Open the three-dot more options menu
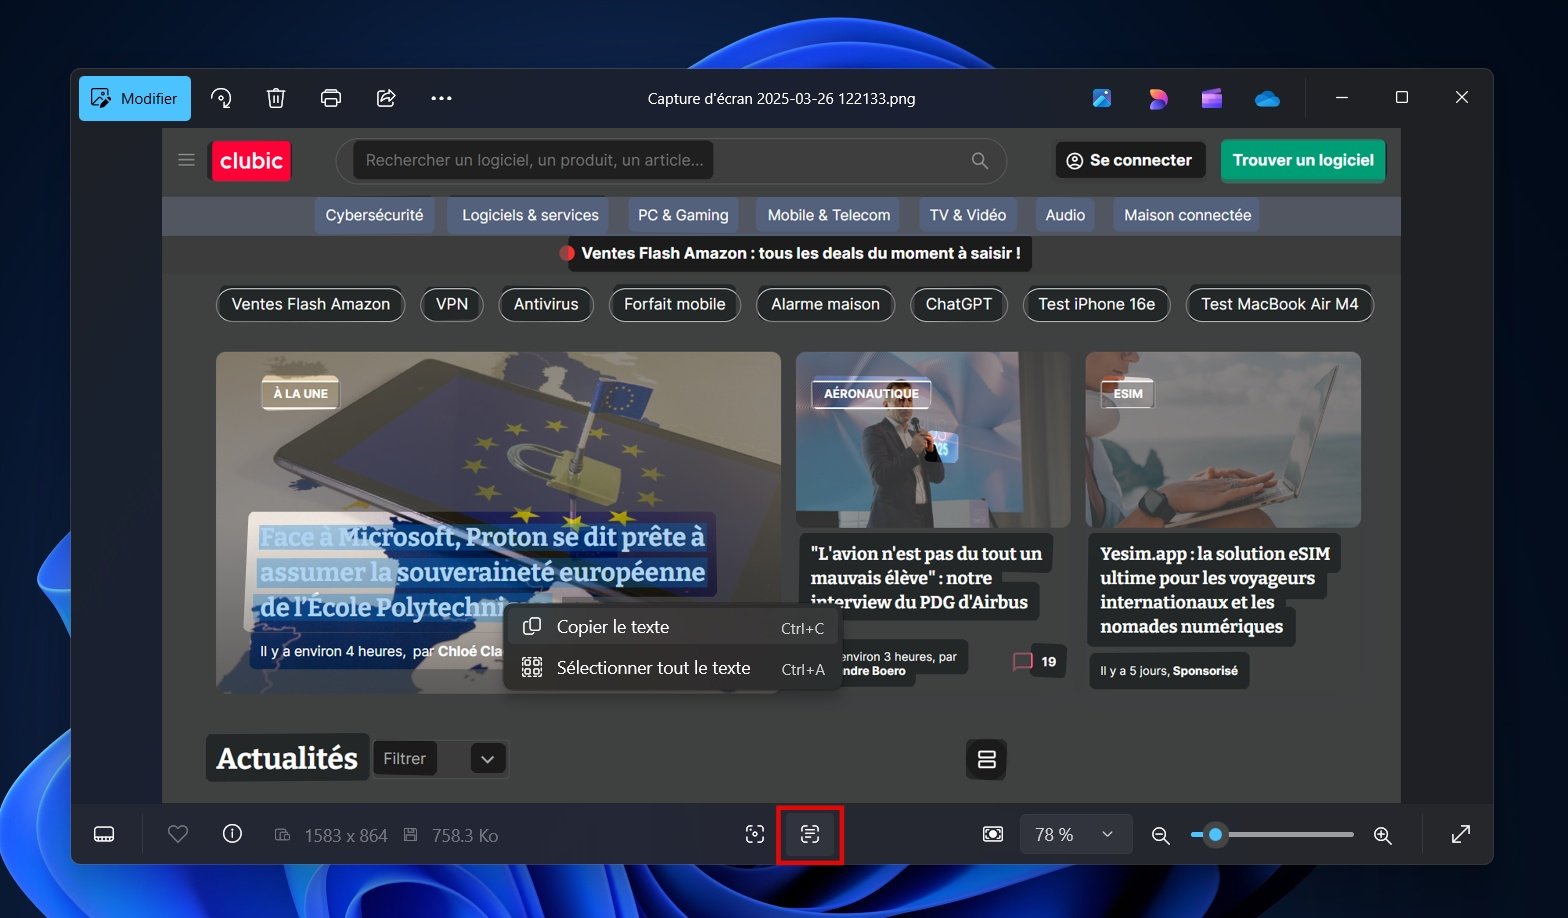1568x918 pixels. (x=441, y=98)
